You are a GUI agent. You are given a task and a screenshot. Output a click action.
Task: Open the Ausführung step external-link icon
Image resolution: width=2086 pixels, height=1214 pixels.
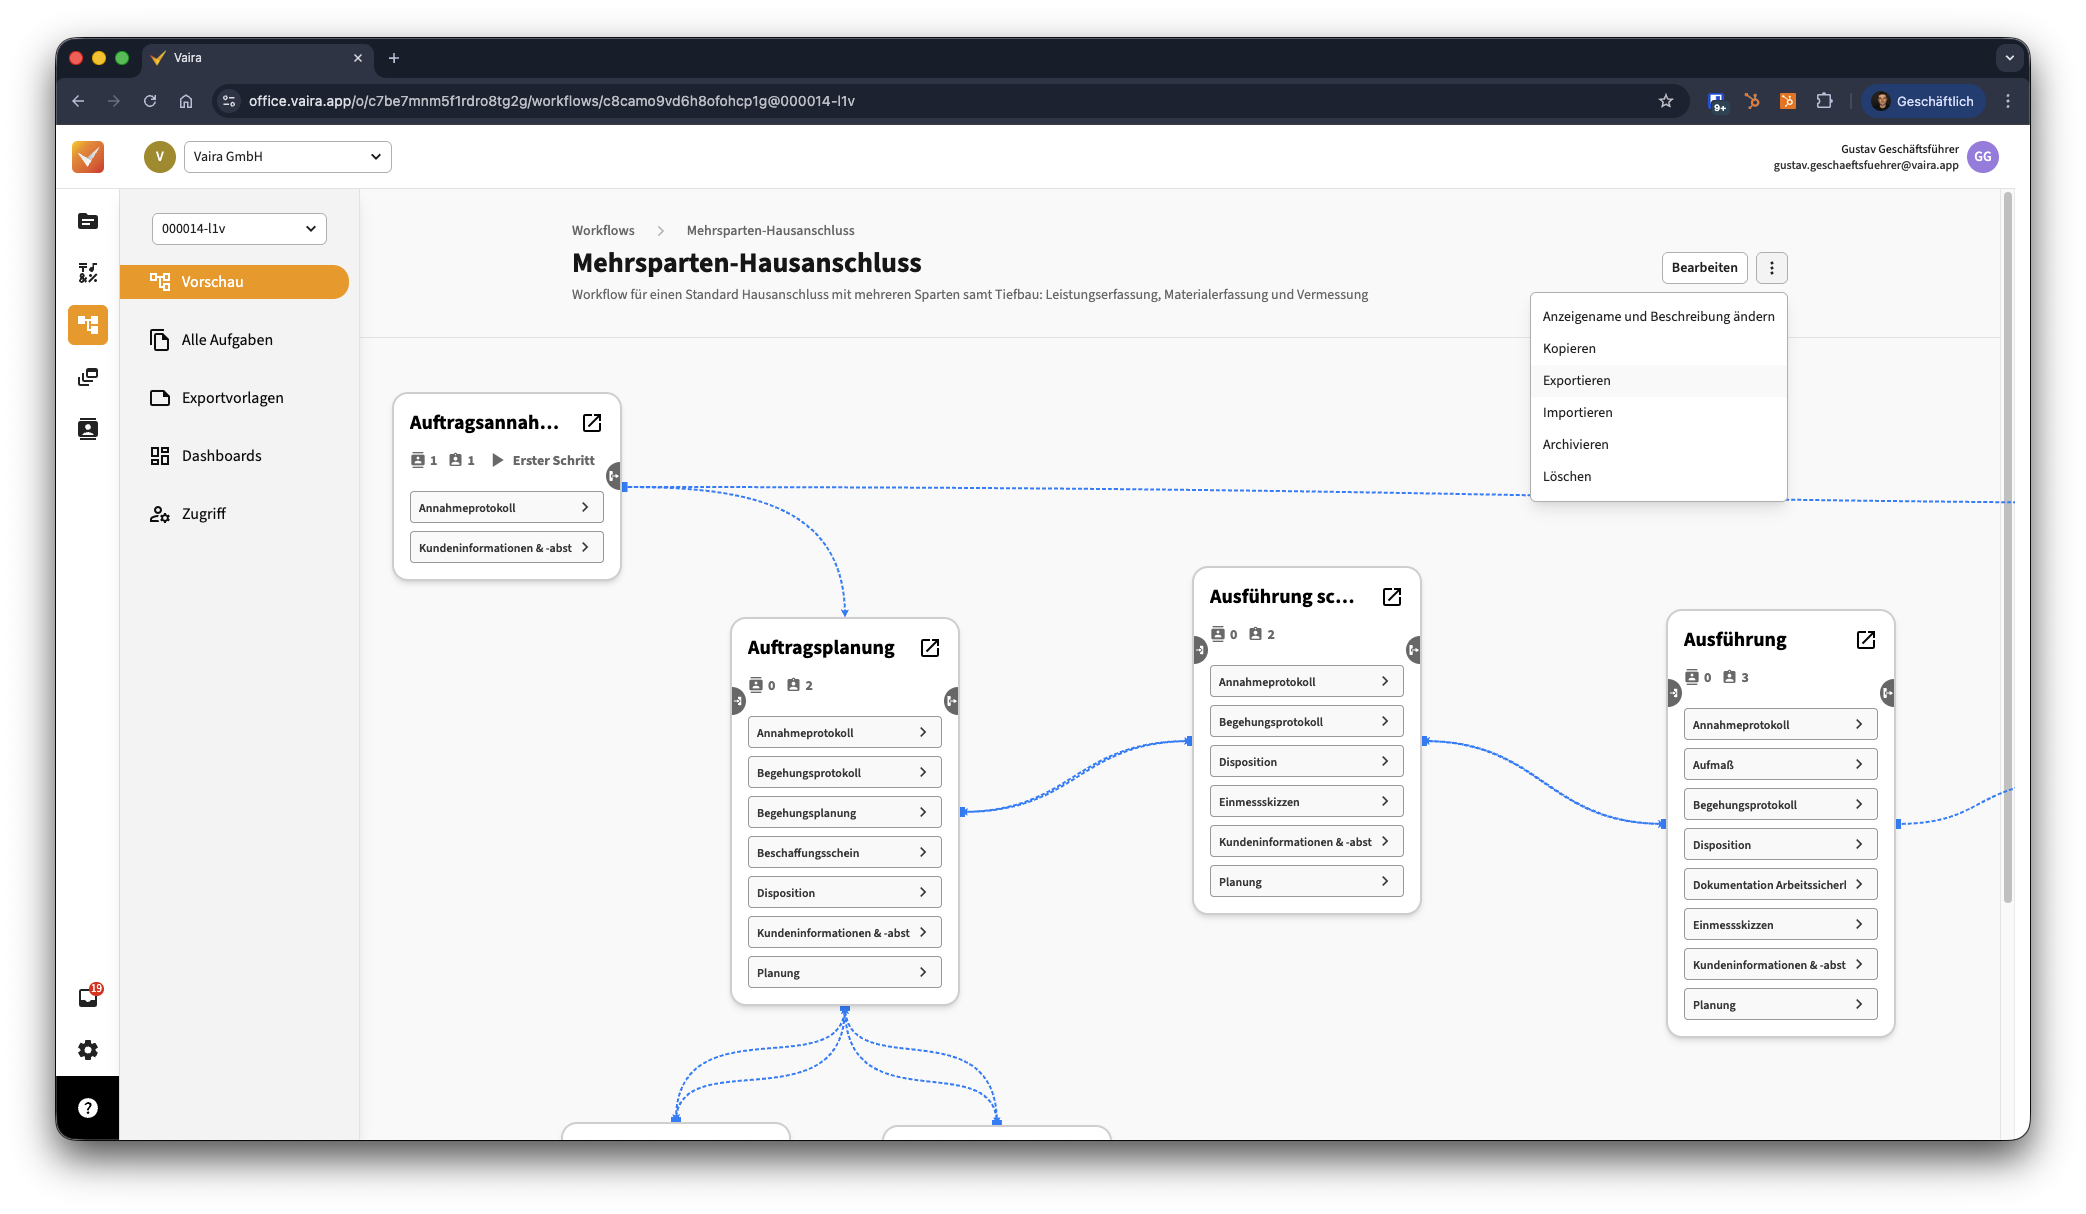[x=1865, y=640]
